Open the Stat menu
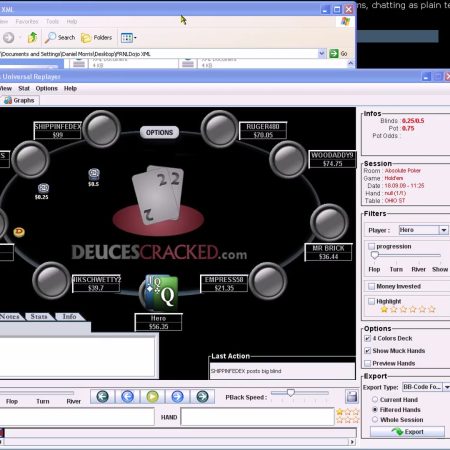Screen dimensions: 450x450 point(24,88)
